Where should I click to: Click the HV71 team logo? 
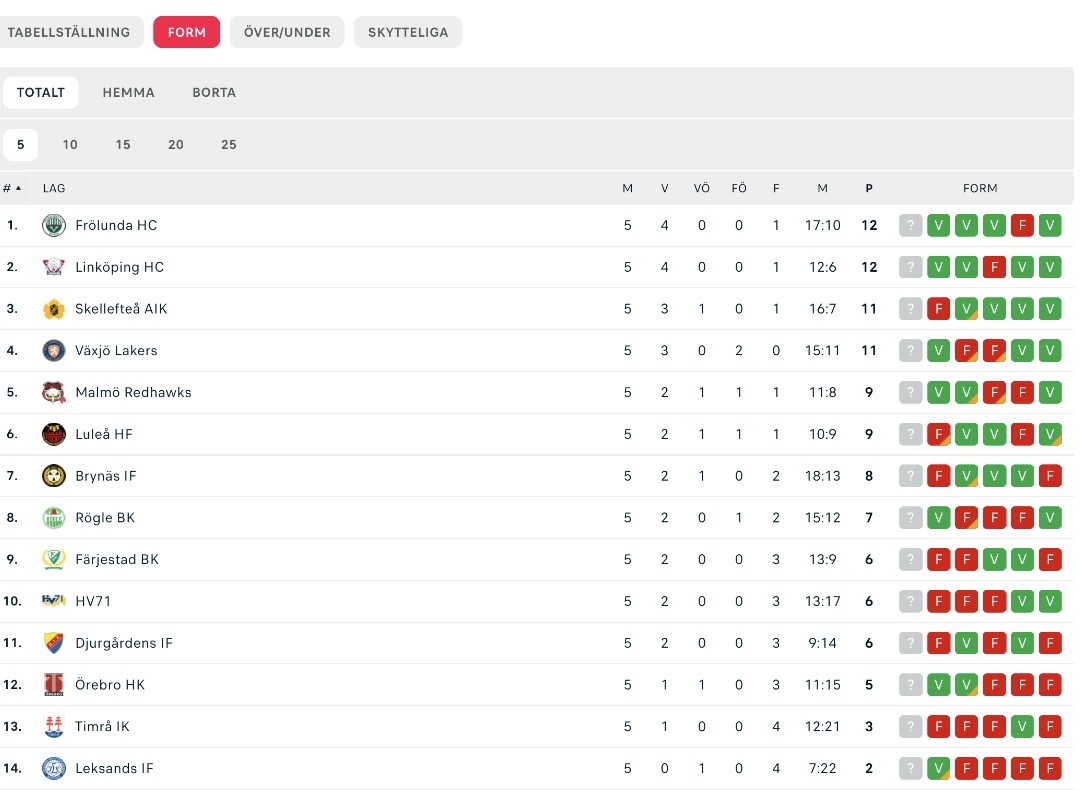click(x=54, y=601)
